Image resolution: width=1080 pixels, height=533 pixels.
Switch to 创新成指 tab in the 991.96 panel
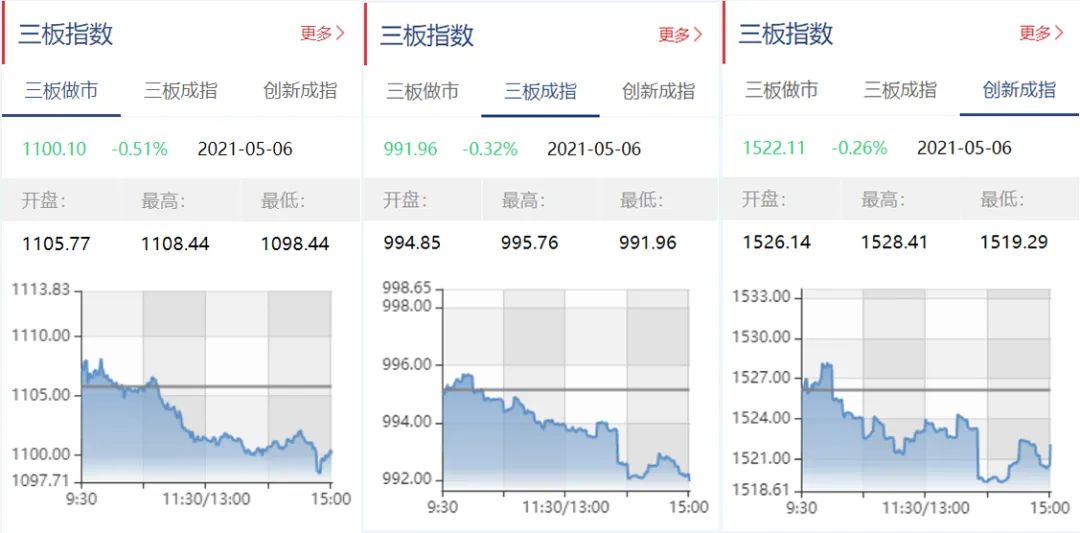[x=658, y=92]
